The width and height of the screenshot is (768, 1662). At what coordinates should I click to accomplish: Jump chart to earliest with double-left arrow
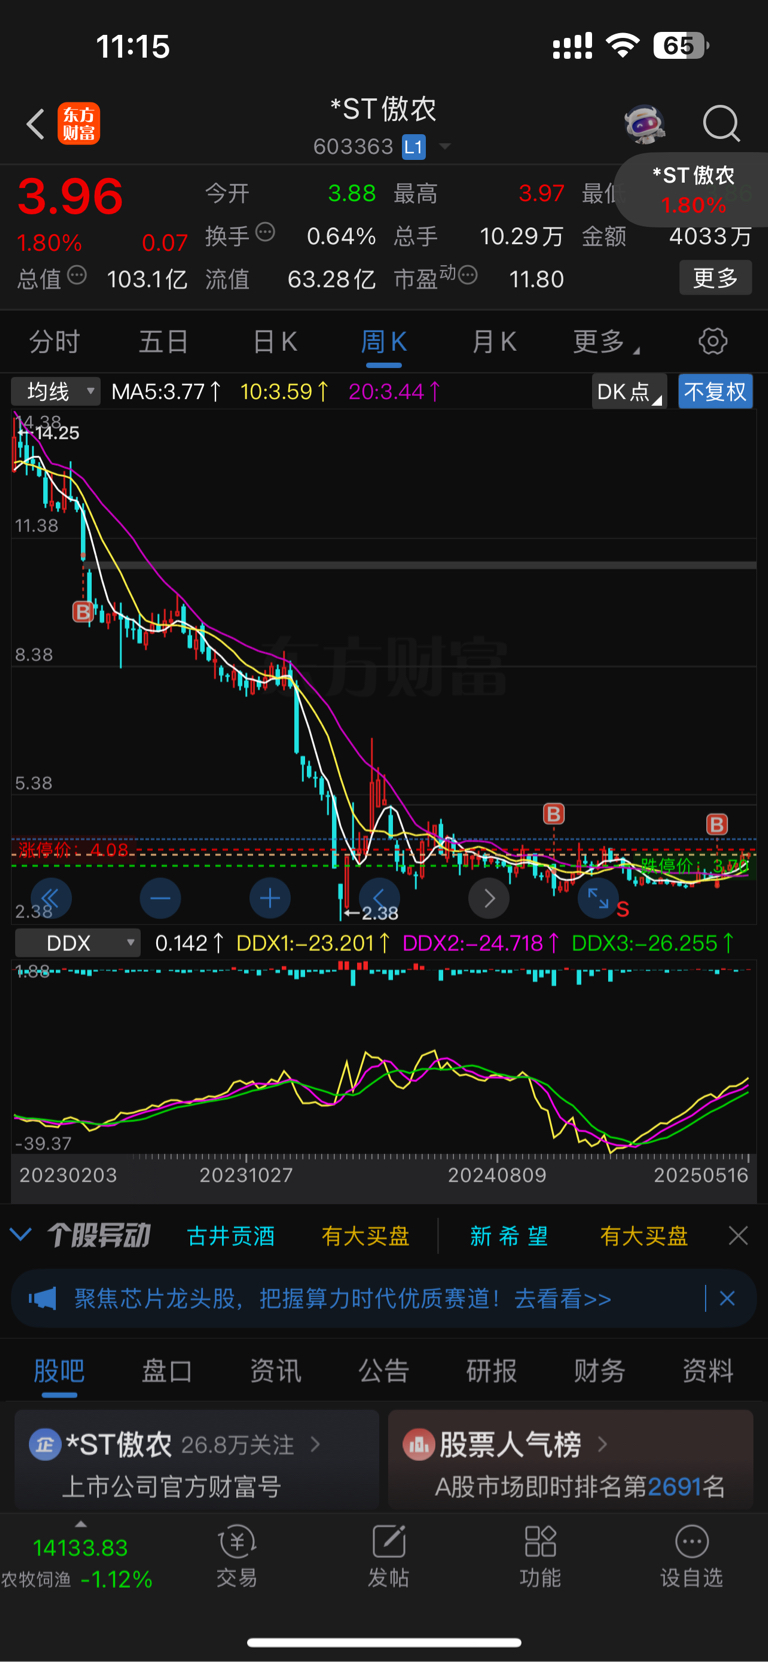50,898
